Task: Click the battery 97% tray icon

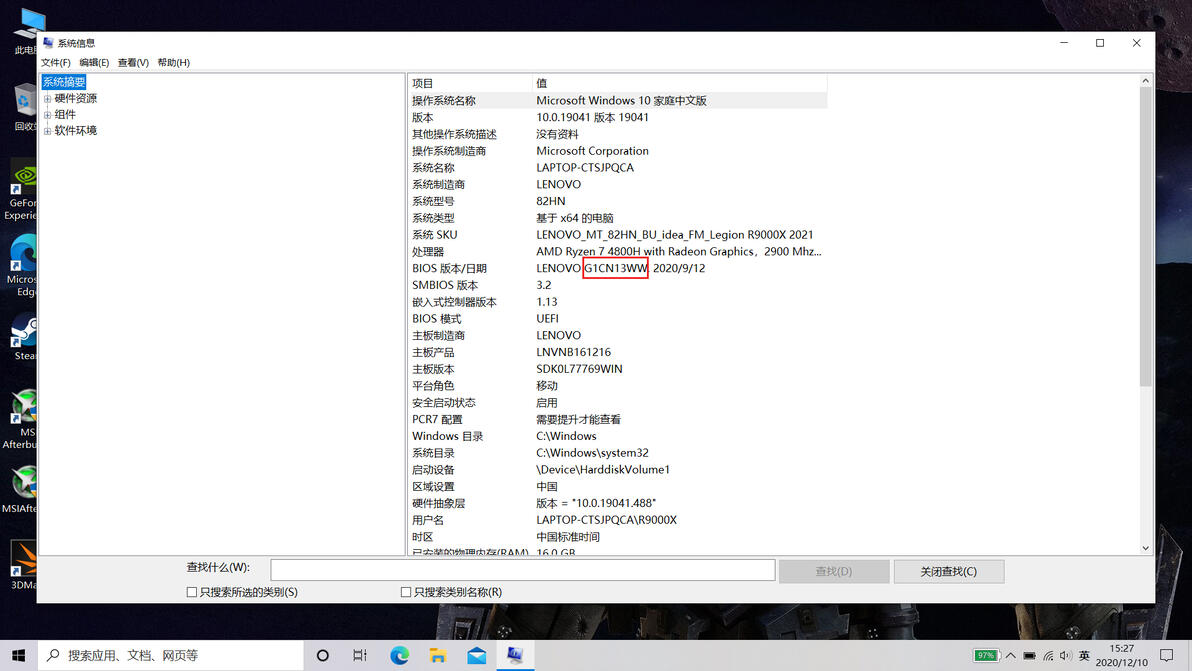Action: tap(986, 655)
